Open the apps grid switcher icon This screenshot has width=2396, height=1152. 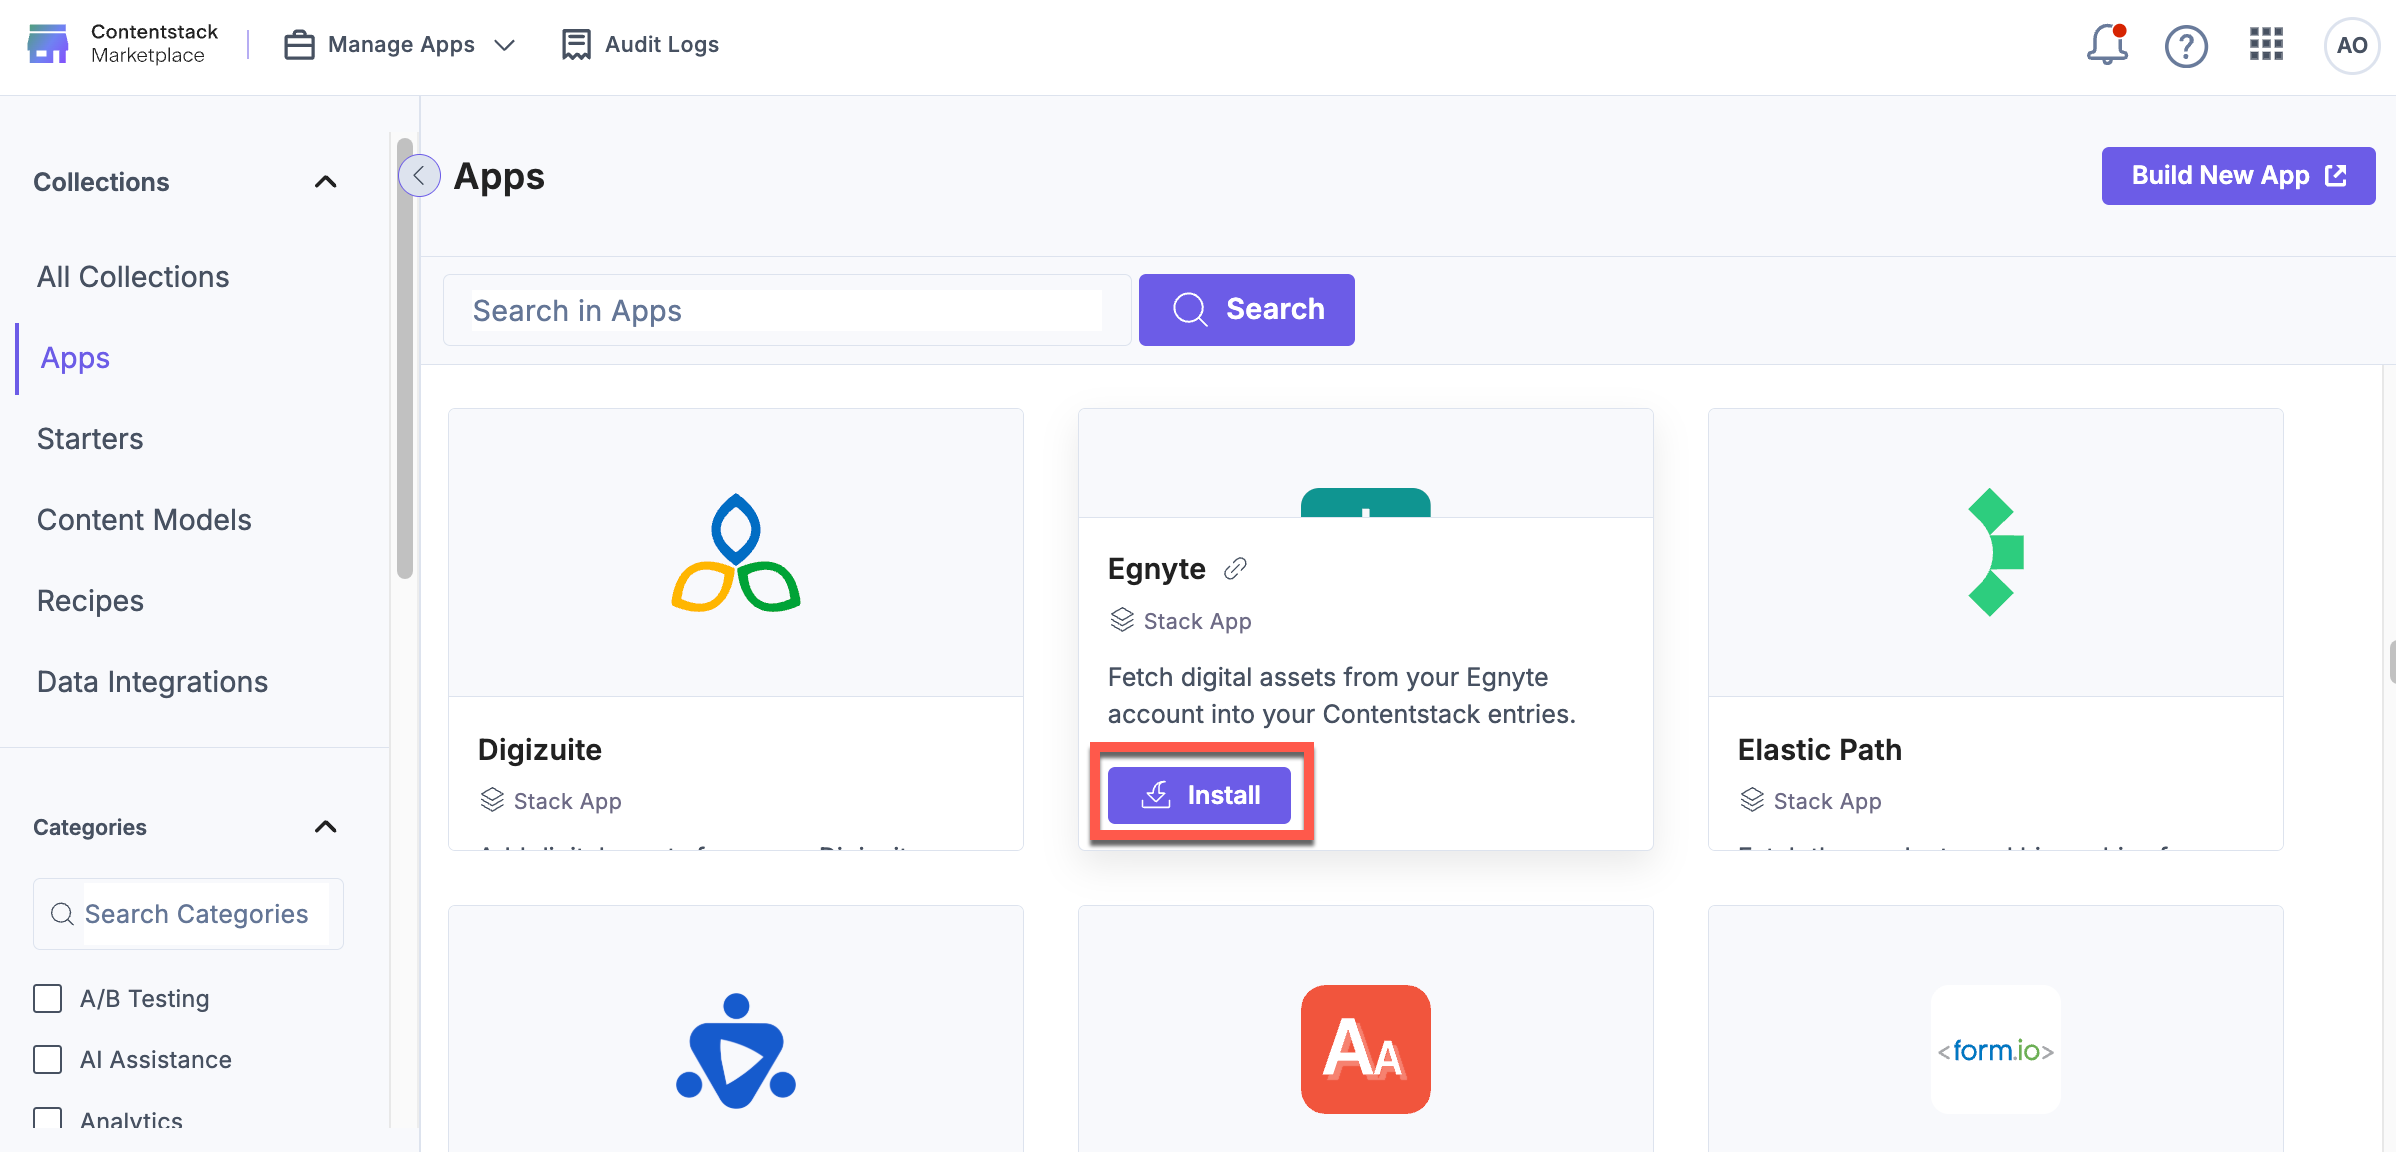(2266, 45)
